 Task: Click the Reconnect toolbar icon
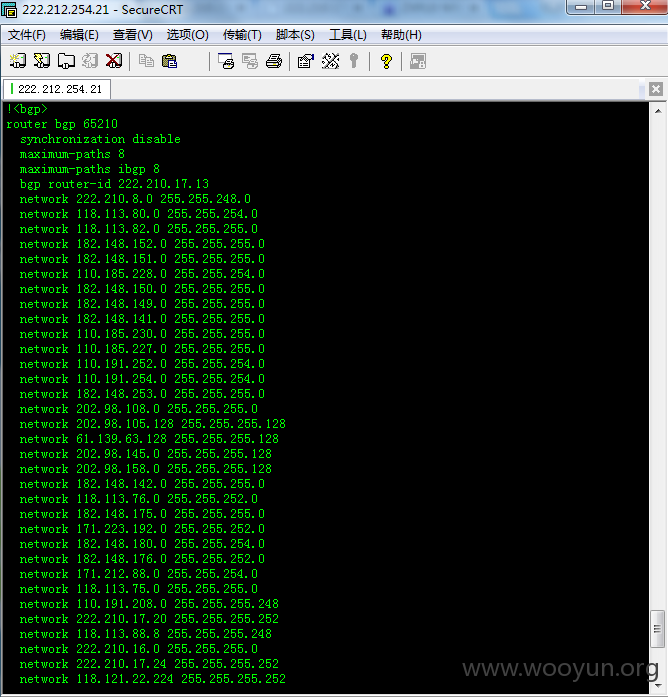[x=90, y=61]
